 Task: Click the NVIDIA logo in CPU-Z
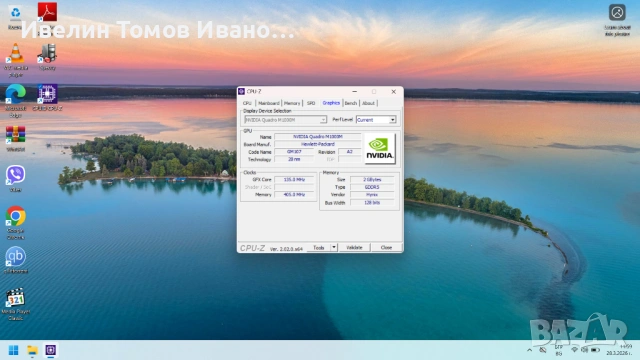tap(380, 149)
